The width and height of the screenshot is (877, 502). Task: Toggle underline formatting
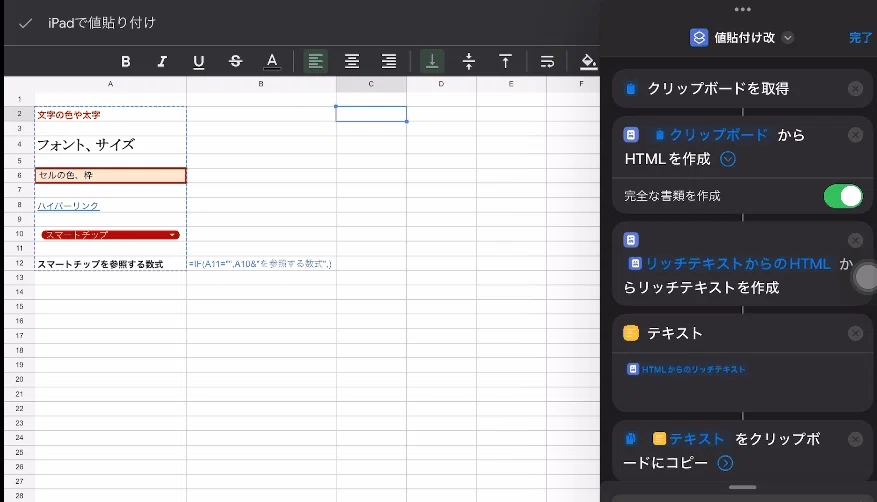coord(199,61)
